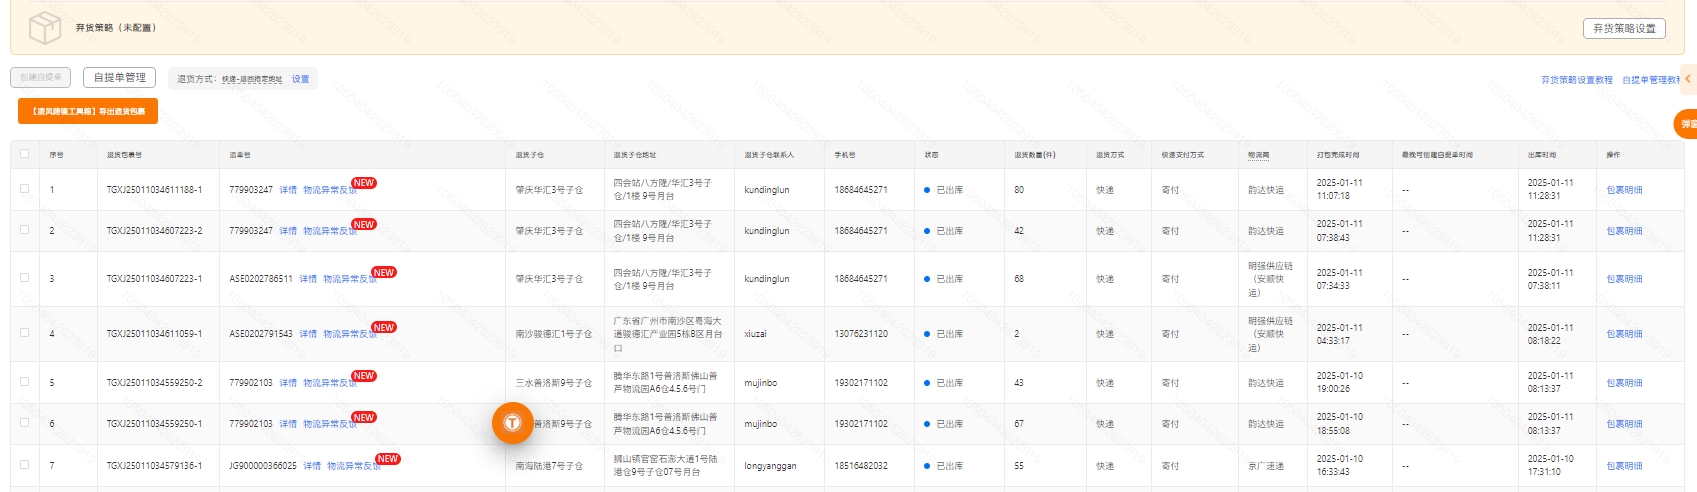Click orange 导出退货包裹 export button

(88, 111)
